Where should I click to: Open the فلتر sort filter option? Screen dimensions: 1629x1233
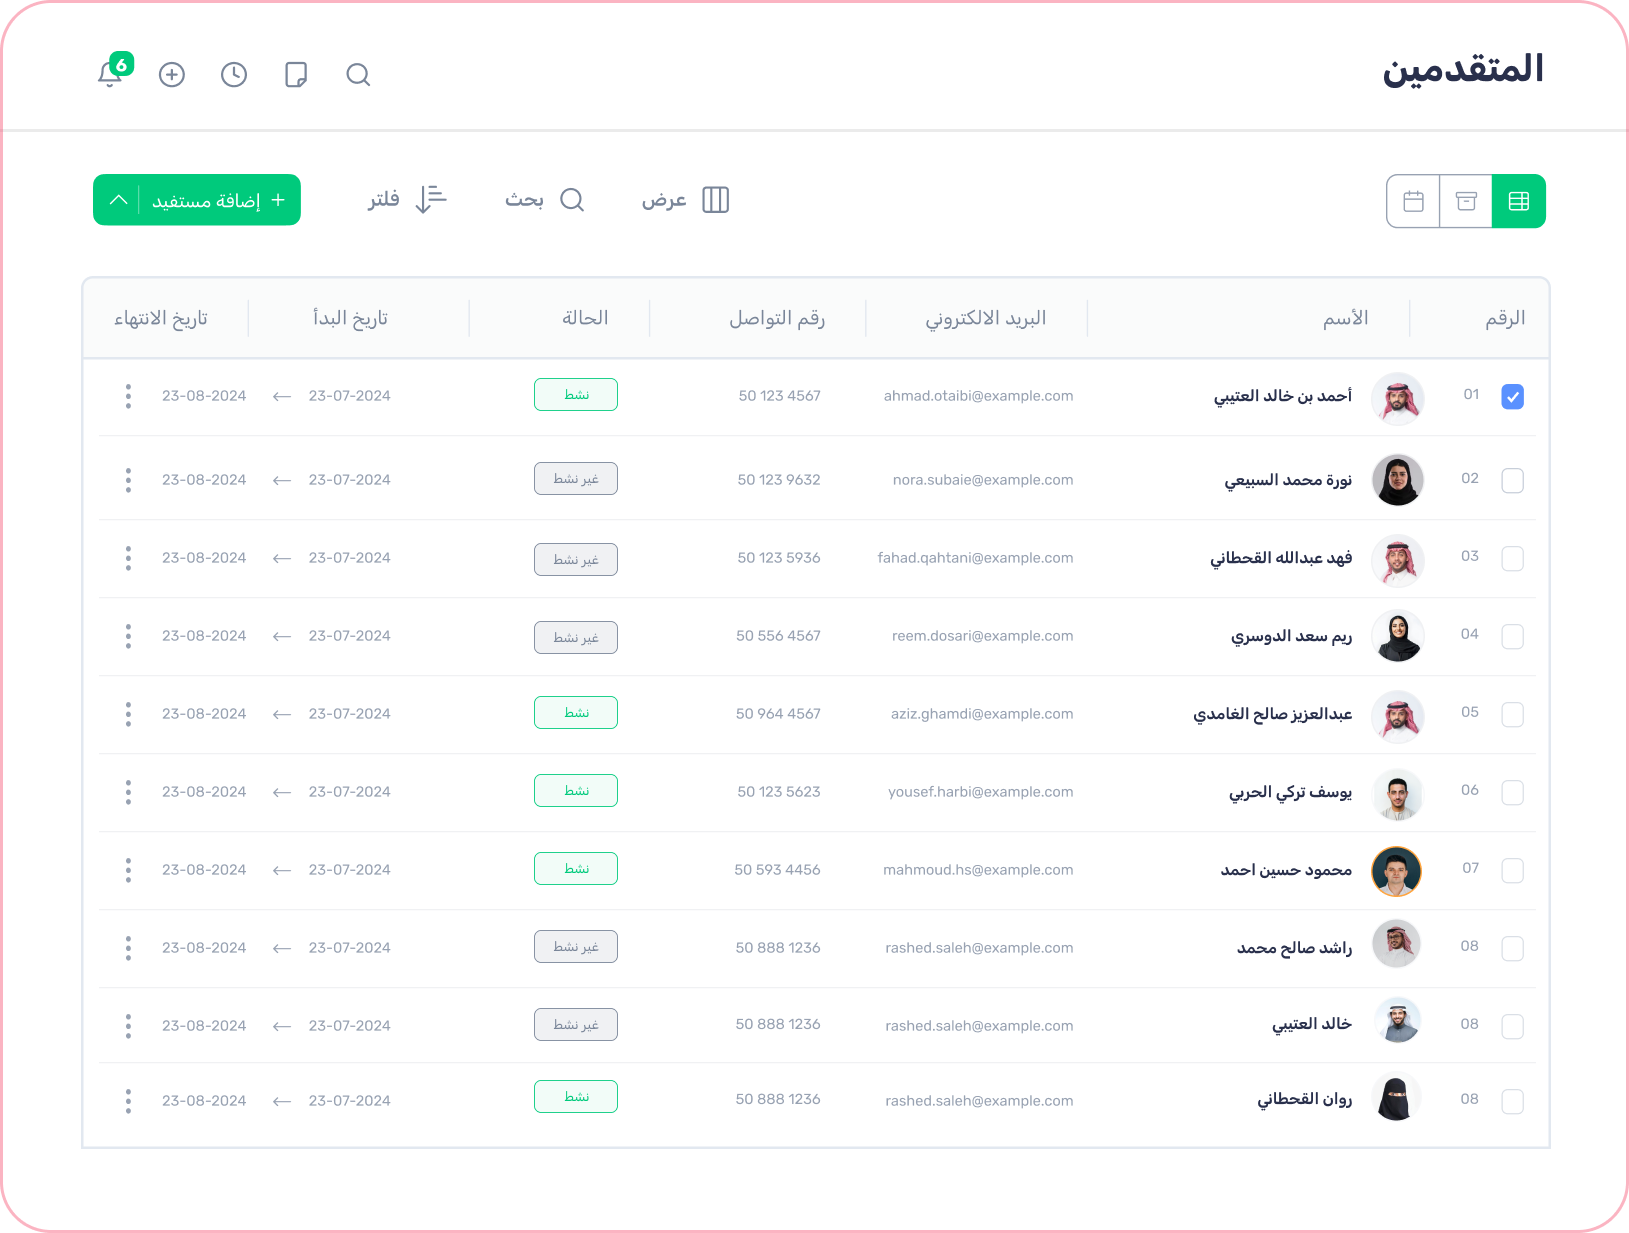point(407,200)
